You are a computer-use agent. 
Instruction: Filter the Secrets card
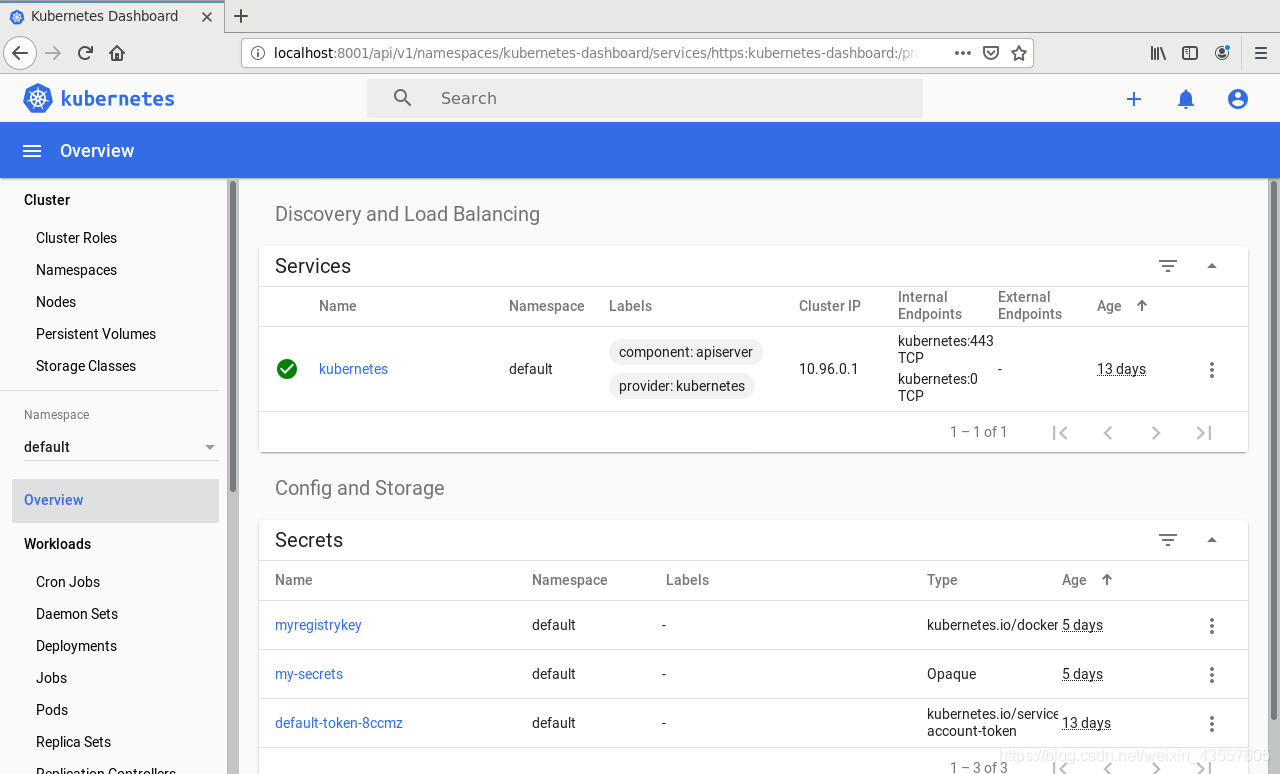click(x=1168, y=540)
